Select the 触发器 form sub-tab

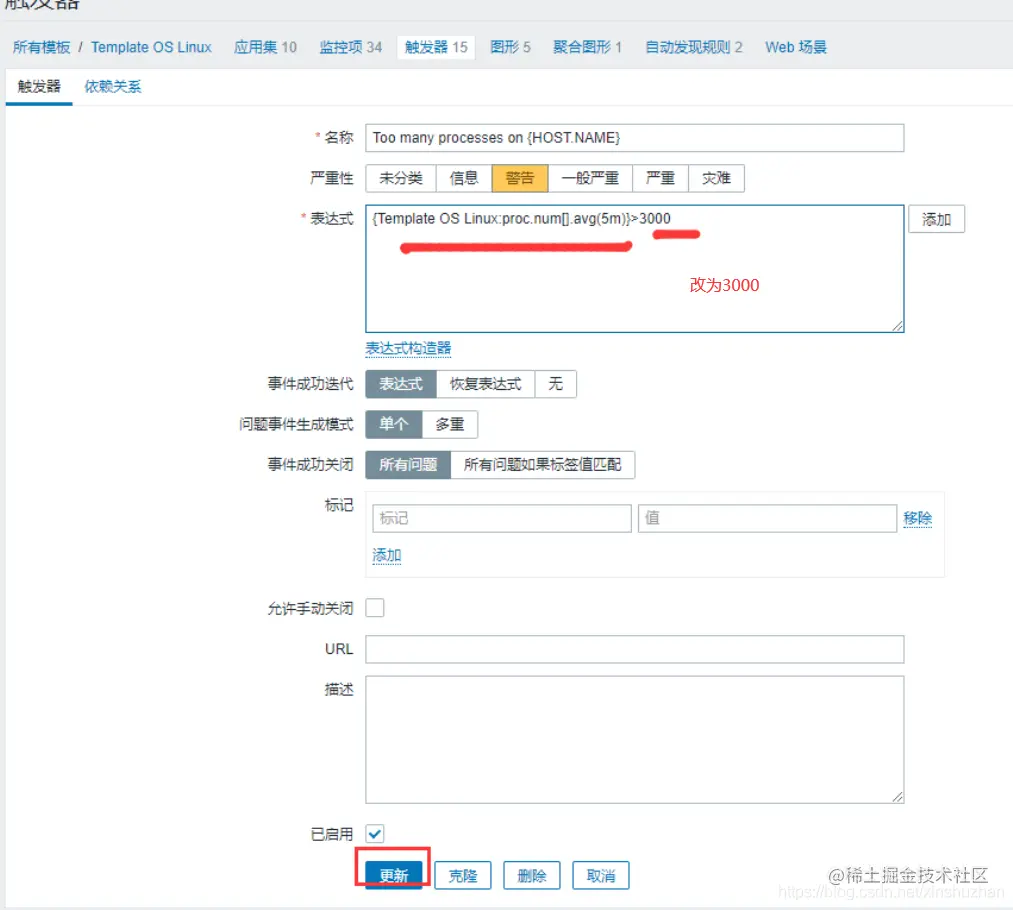(x=39, y=87)
